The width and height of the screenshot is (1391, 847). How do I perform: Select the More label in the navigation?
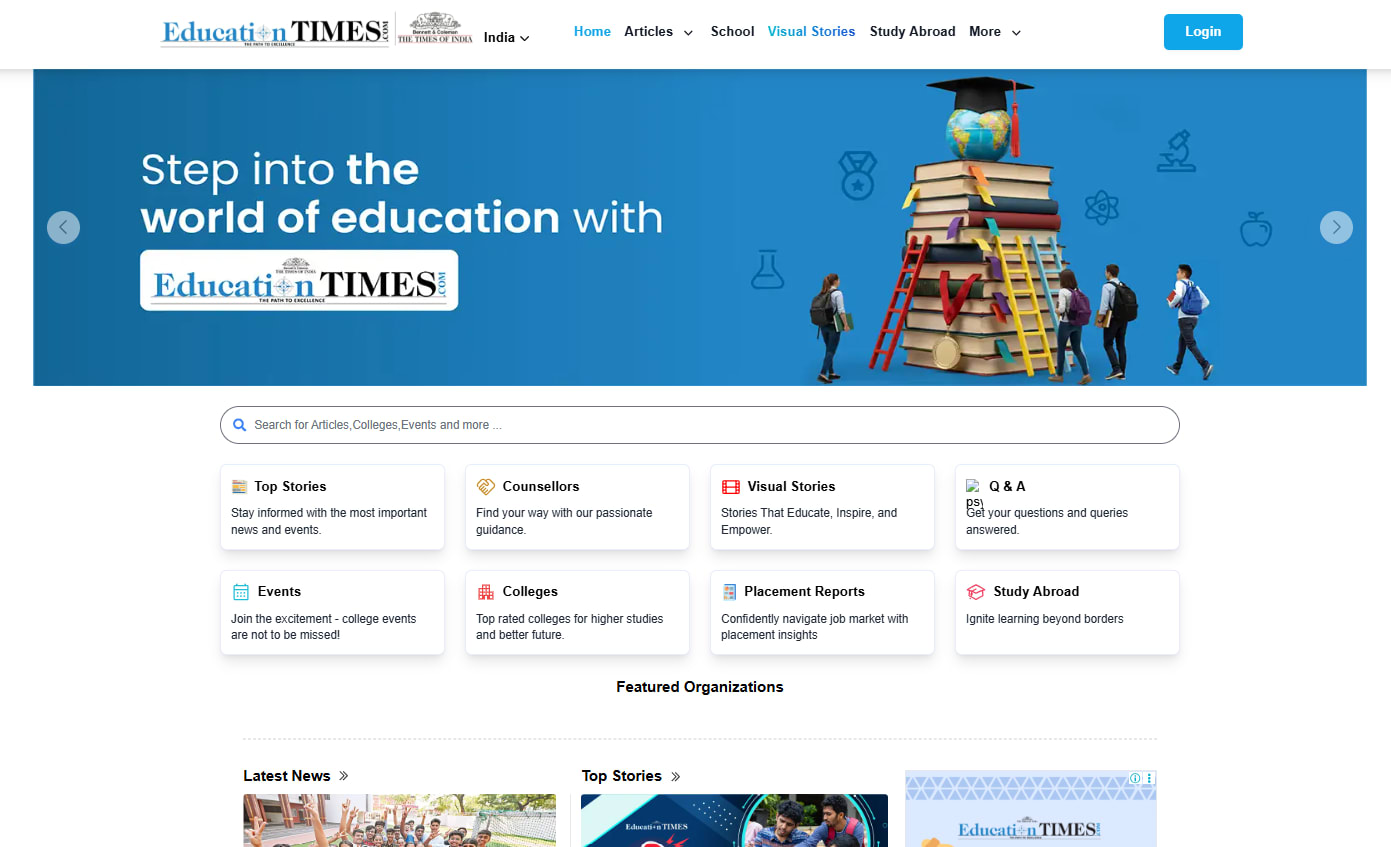(985, 32)
